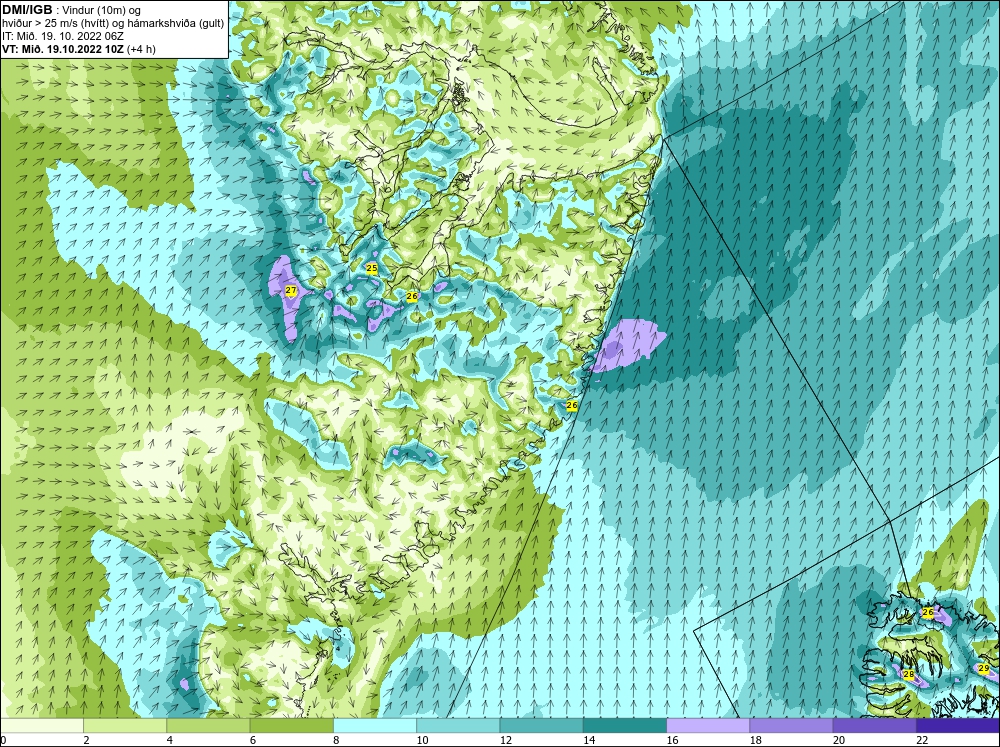The image size is (1000, 747).
Task: Click the yellow 27 gust marker
Action: (291, 290)
